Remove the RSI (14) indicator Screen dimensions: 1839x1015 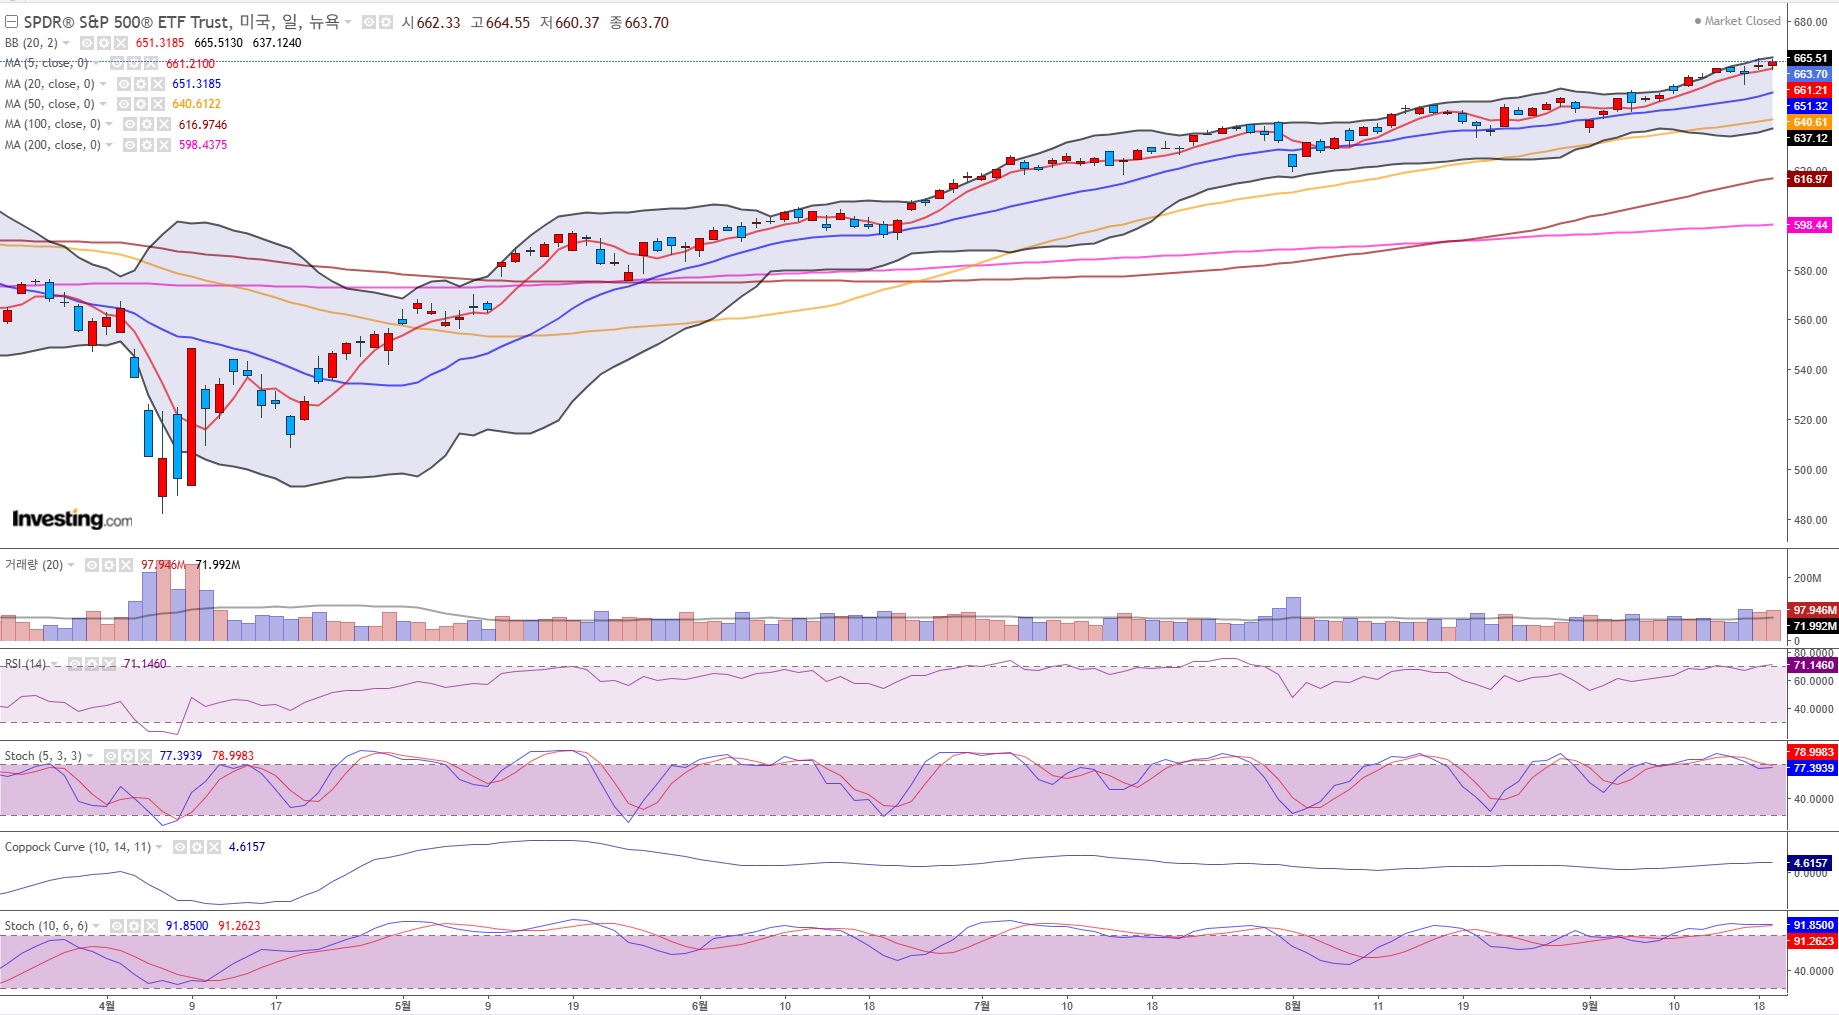107,664
